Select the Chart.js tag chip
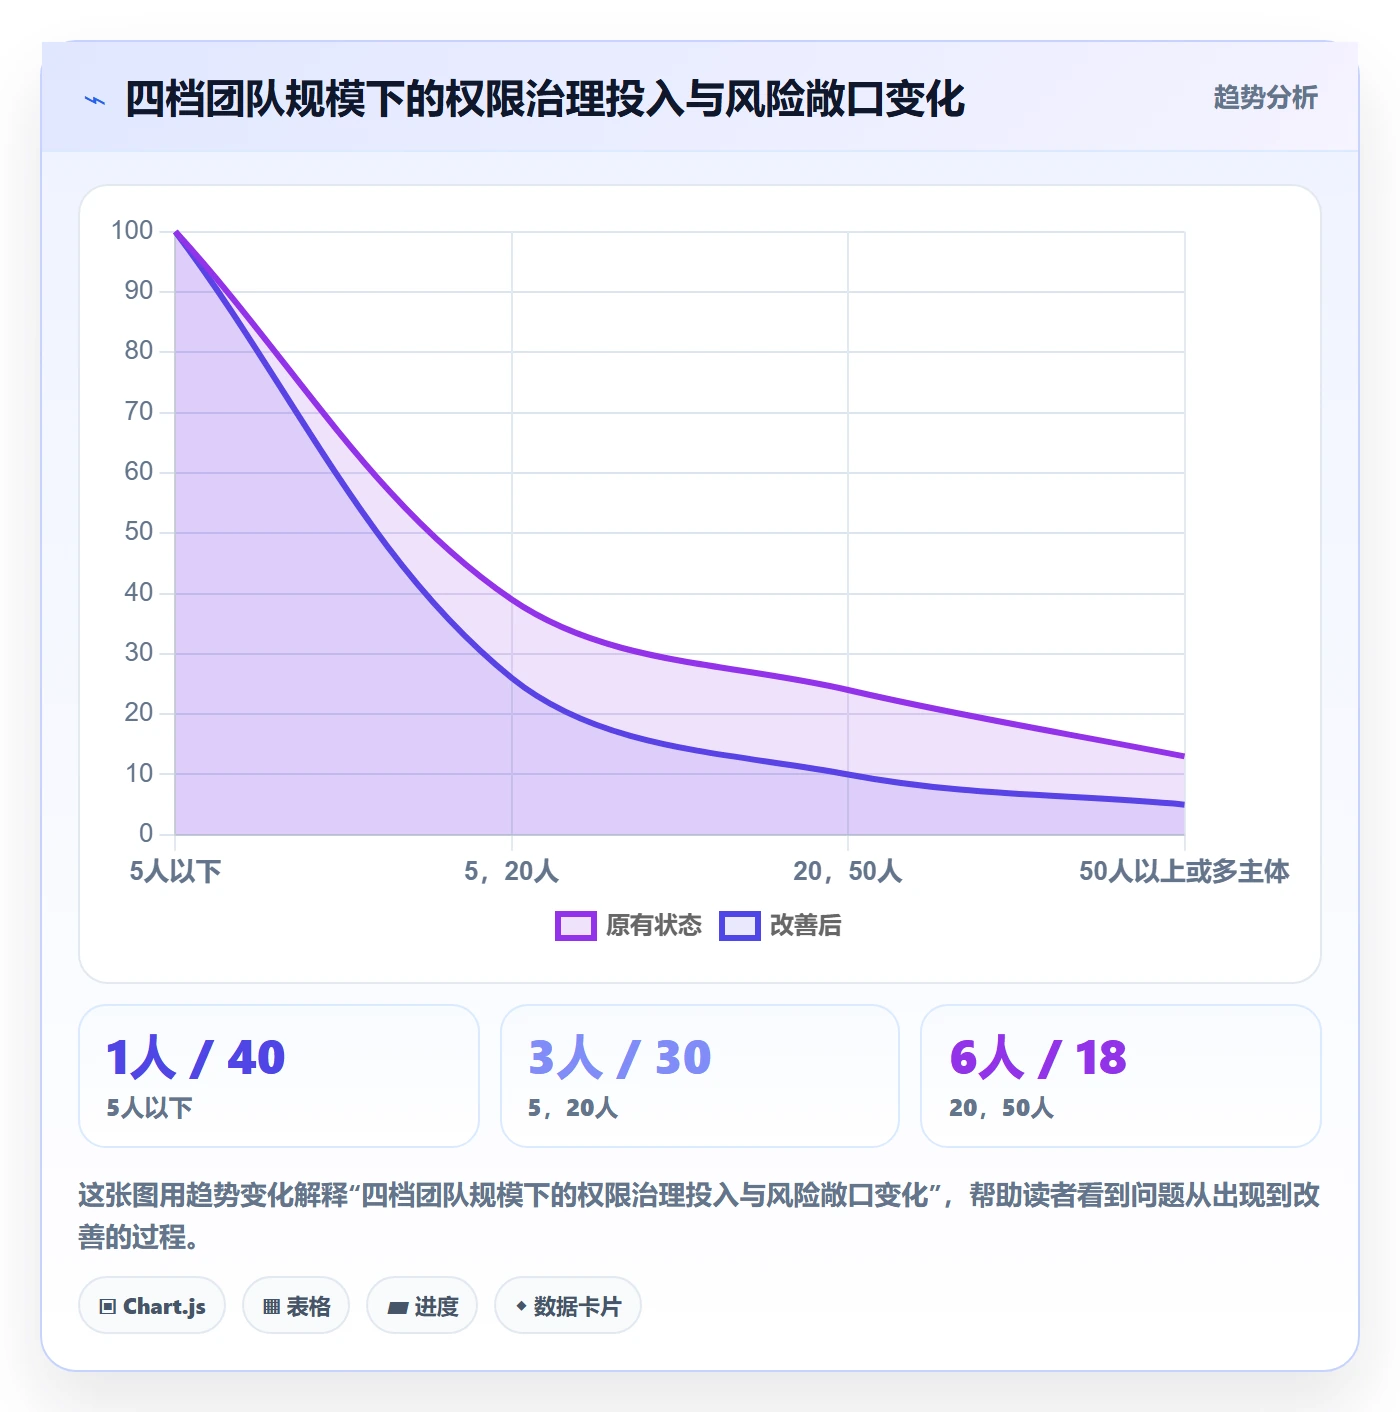 (x=152, y=1305)
